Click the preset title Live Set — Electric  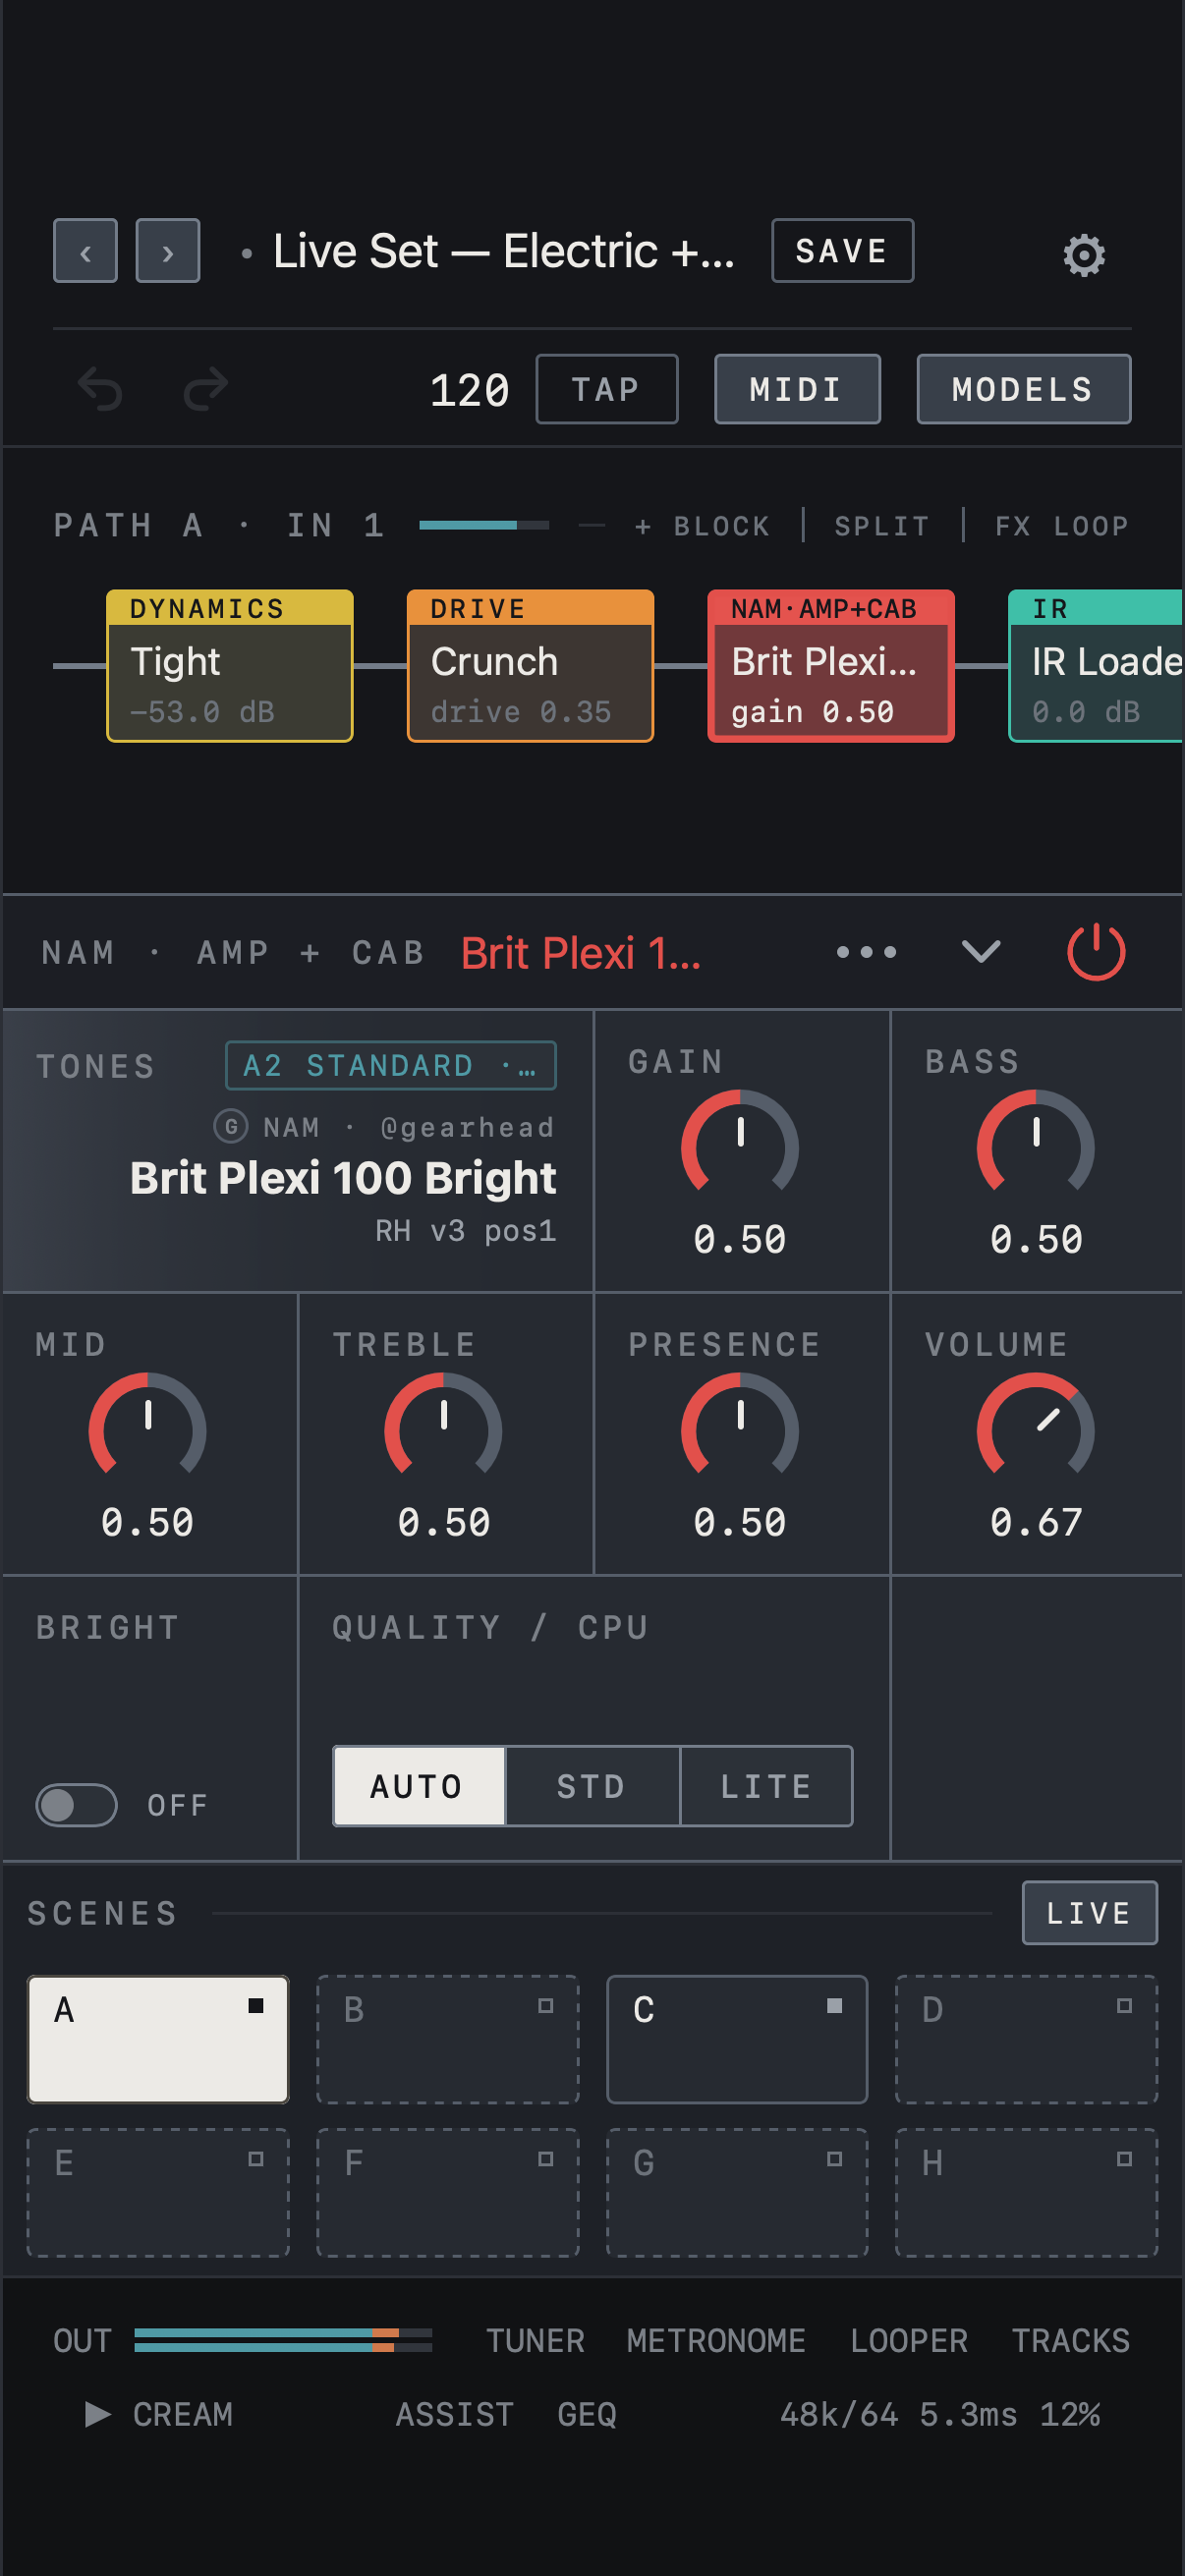coord(504,251)
